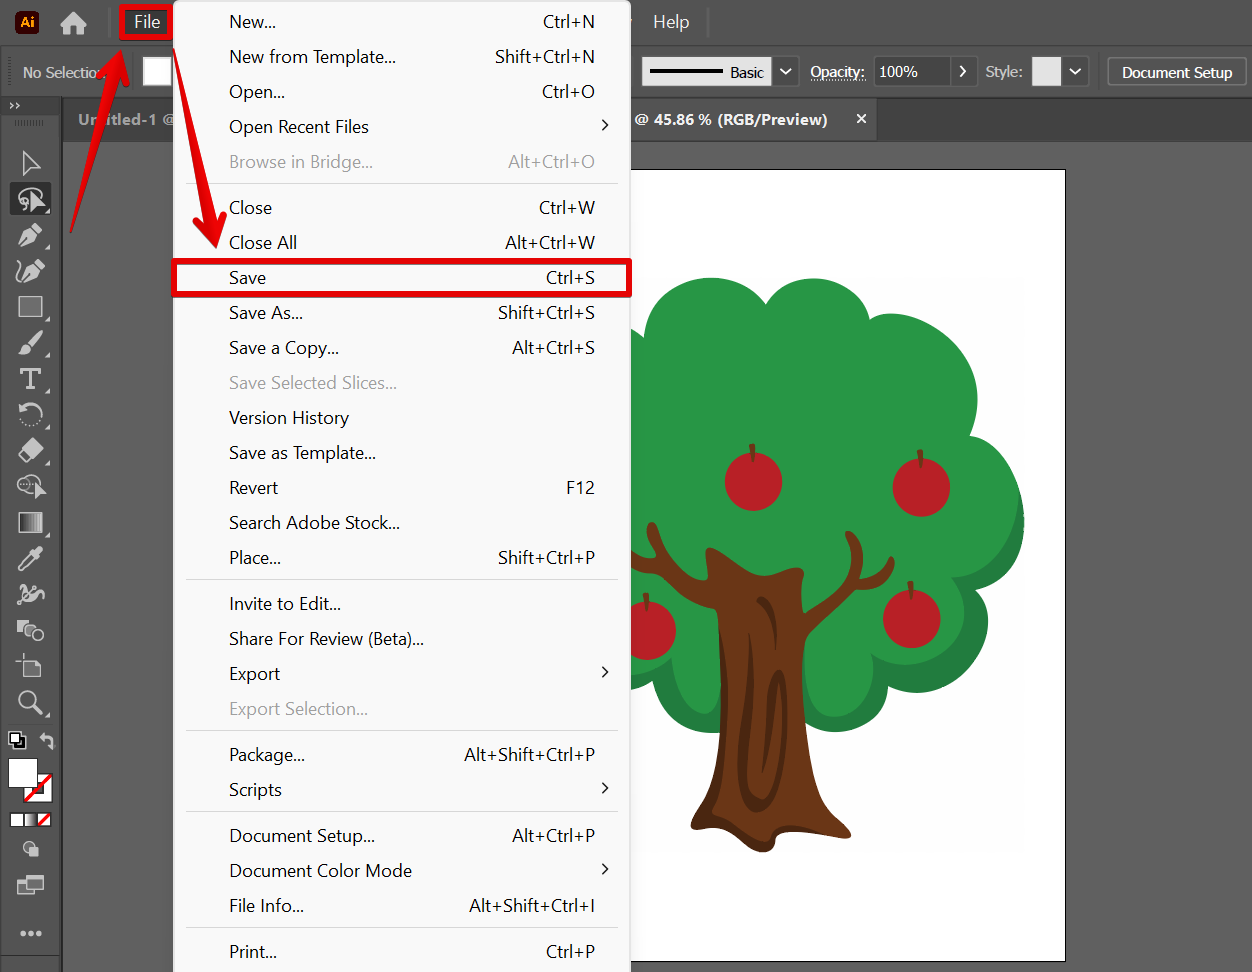Viewport: 1252px width, 972px height.
Task: Open the Style dropdown arrow
Action: click(x=1075, y=72)
